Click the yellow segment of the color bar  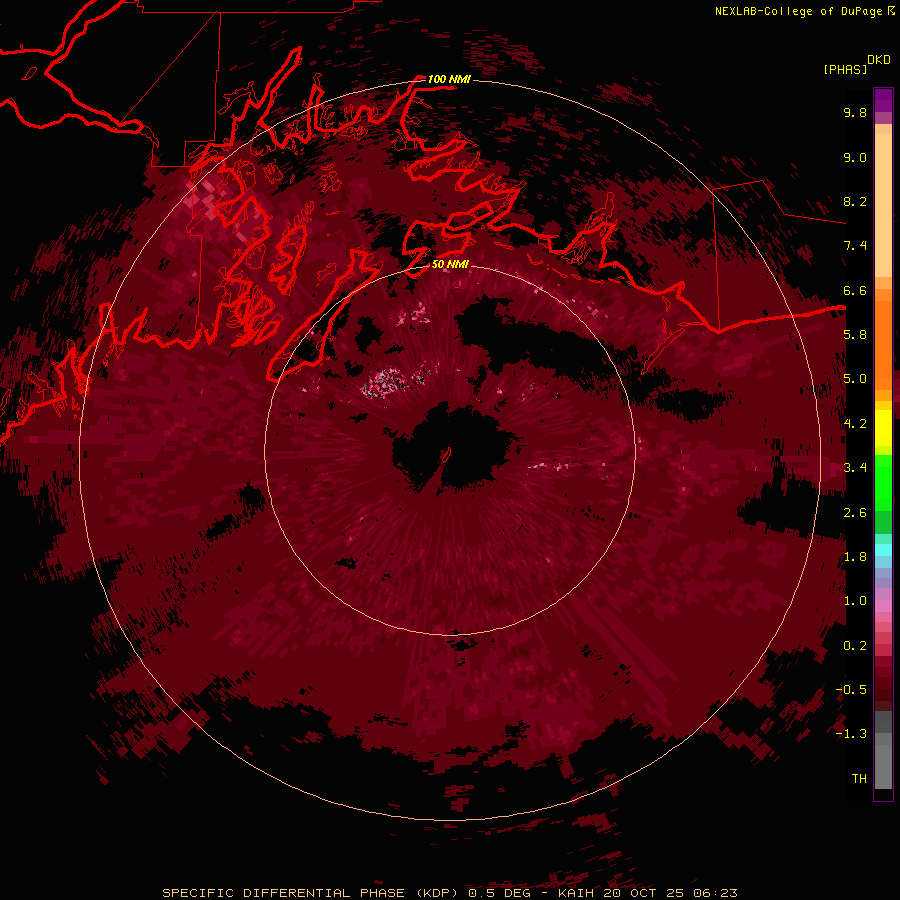[883, 428]
